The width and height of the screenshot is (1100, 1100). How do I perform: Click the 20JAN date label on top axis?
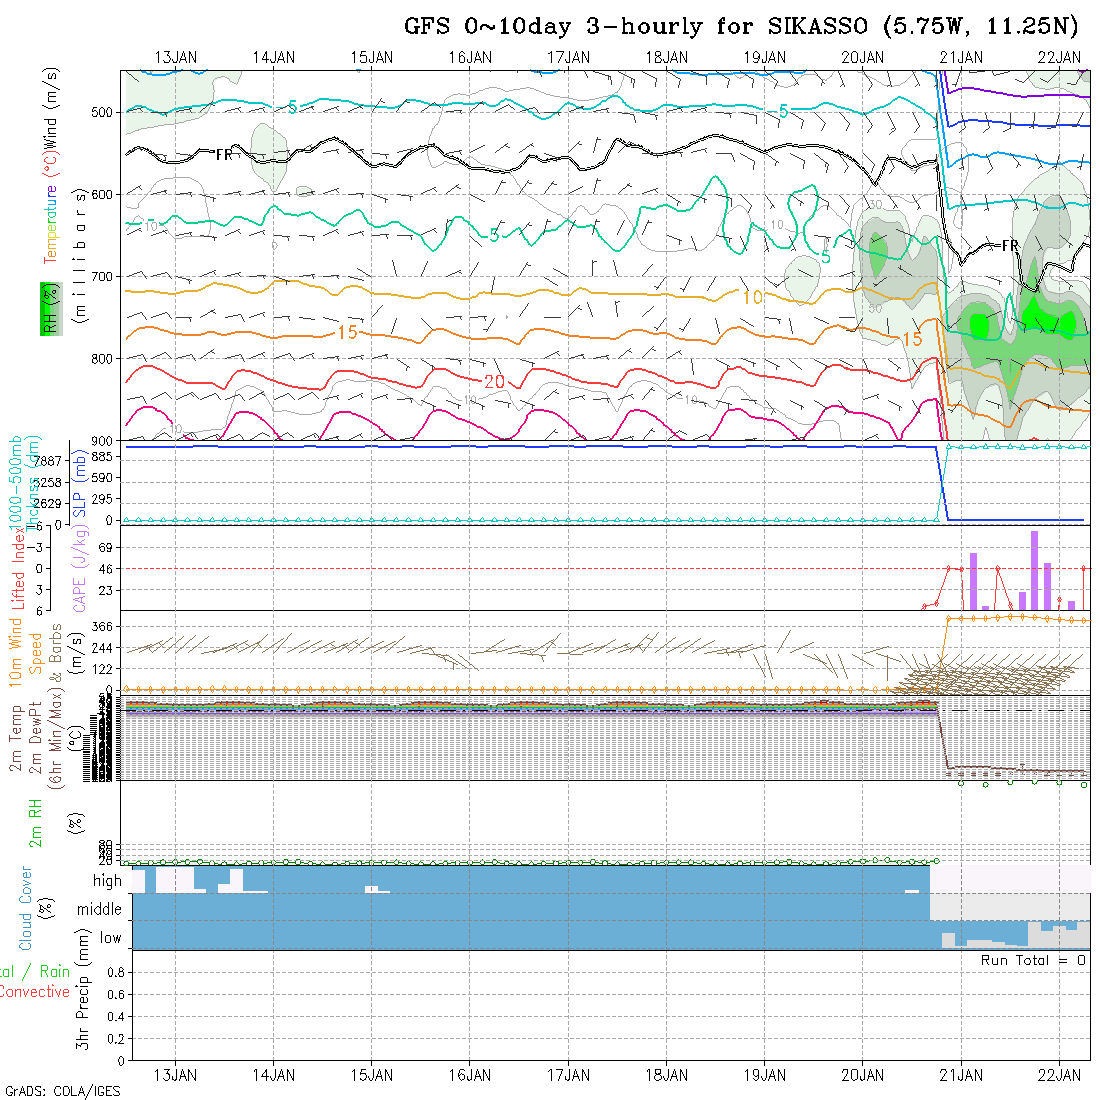(x=863, y=57)
